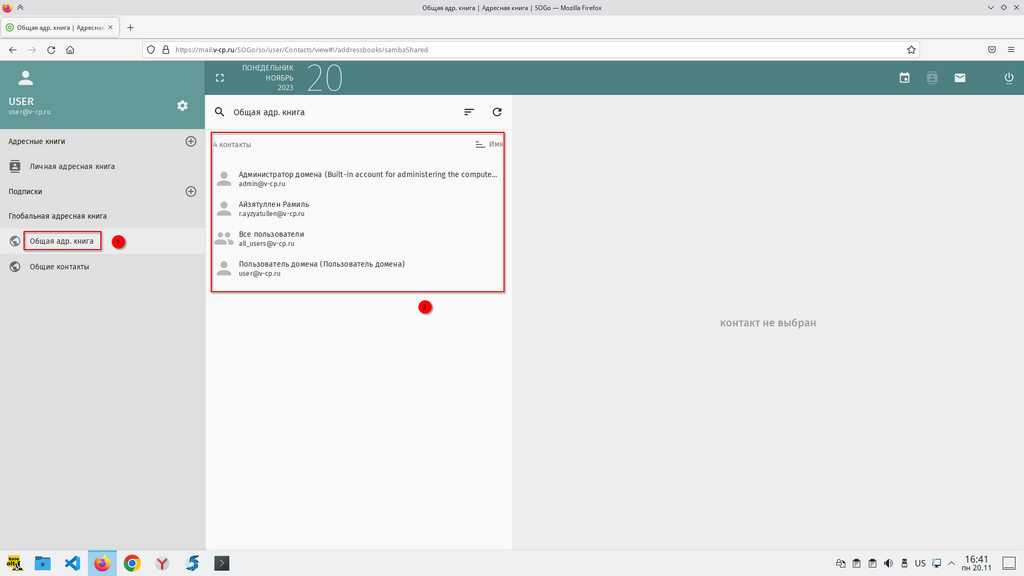Open a new Firefox tab
The image size is (1024, 576).
pos(131,27)
